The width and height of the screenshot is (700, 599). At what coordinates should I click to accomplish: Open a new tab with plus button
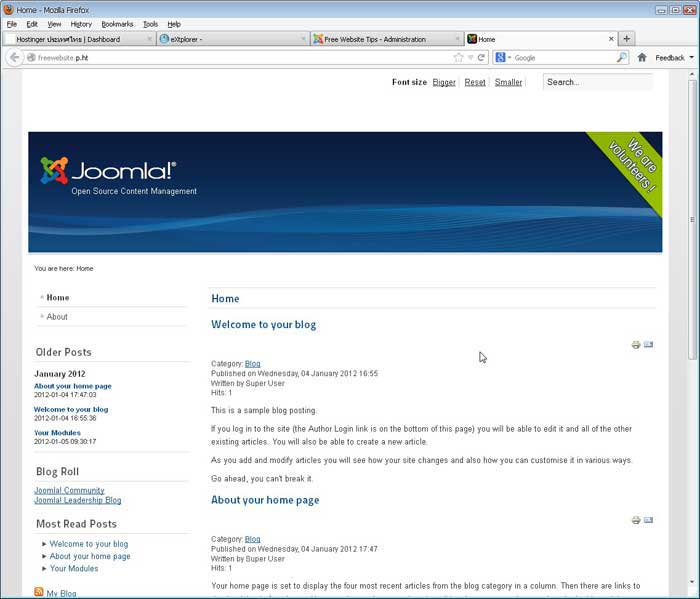click(626, 39)
